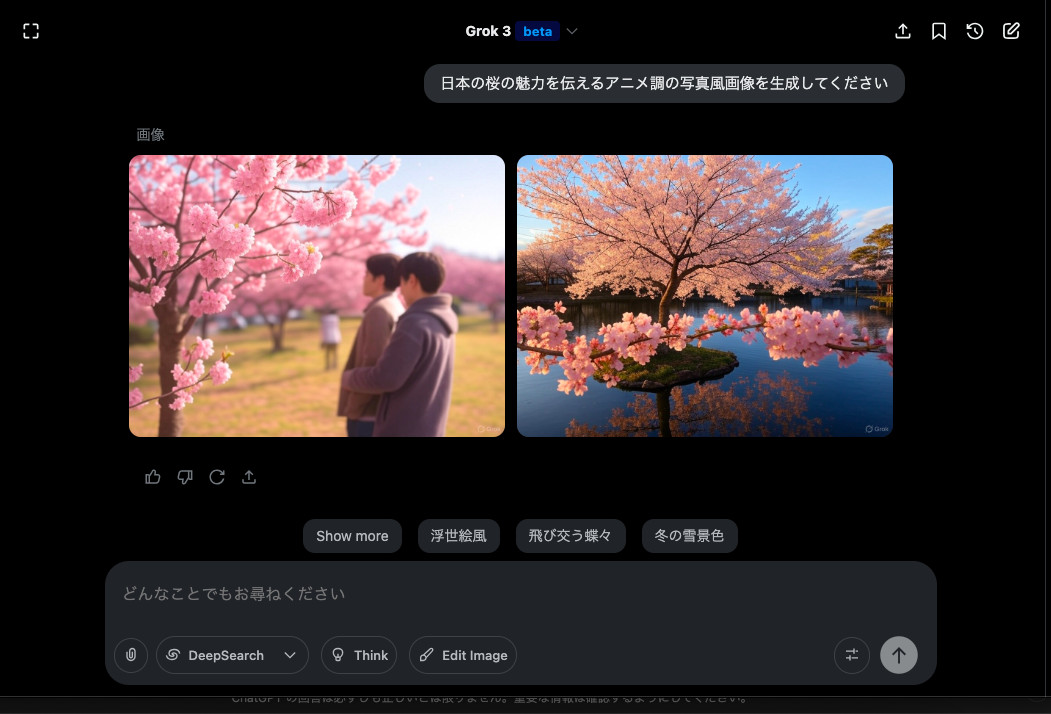Enable DeepSearch mode

[x=218, y=655]
